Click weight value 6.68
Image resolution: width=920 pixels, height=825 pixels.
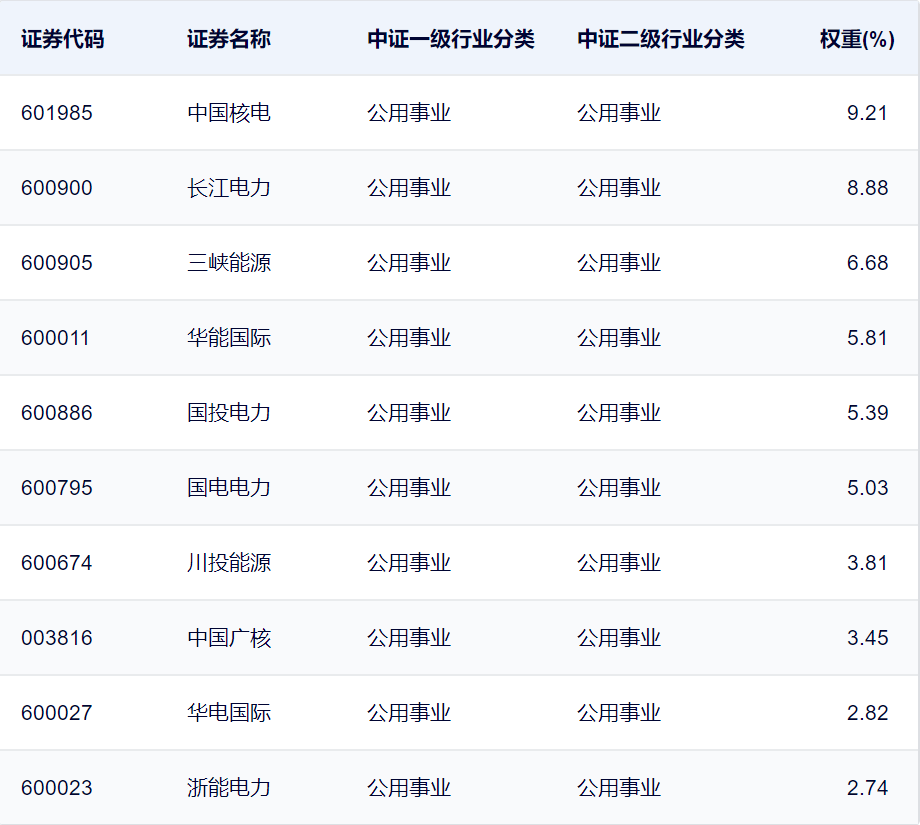pos(867,262)
